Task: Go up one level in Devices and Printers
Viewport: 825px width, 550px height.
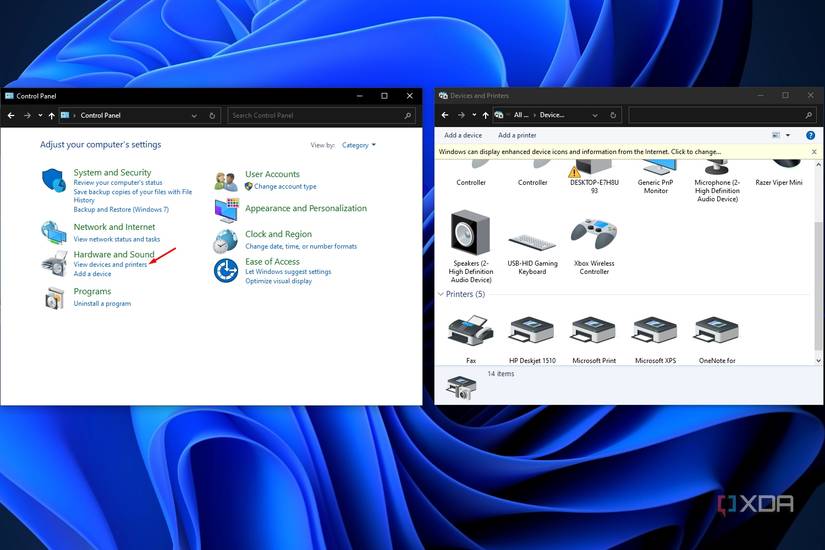Action: coord(485,115)
